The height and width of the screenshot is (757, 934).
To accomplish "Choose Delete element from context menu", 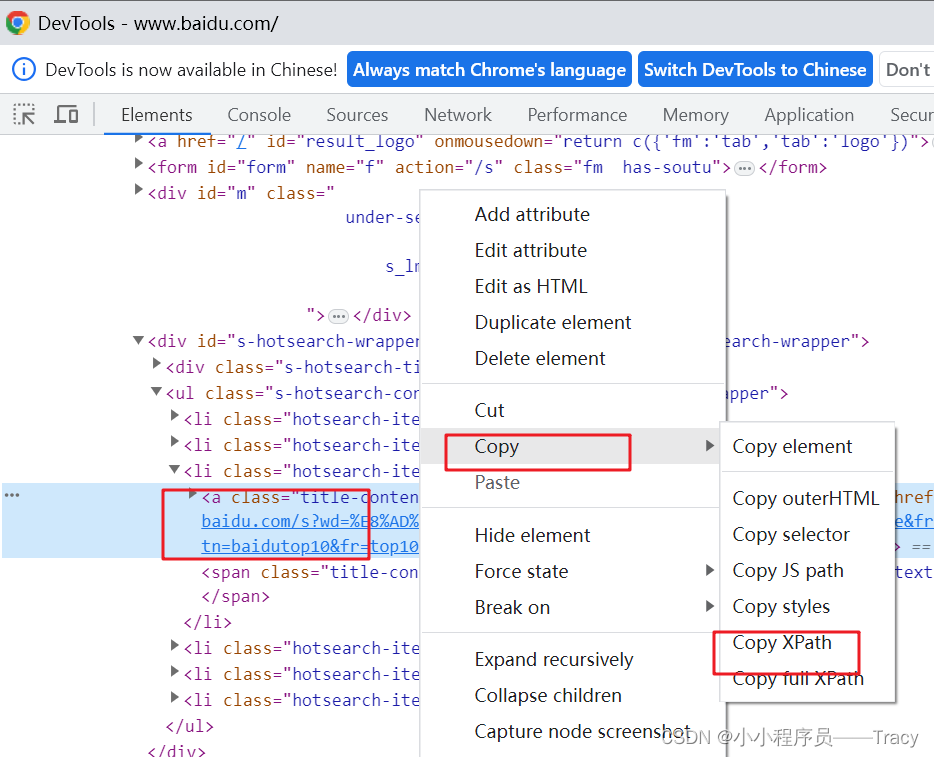I will click(573, 359).
